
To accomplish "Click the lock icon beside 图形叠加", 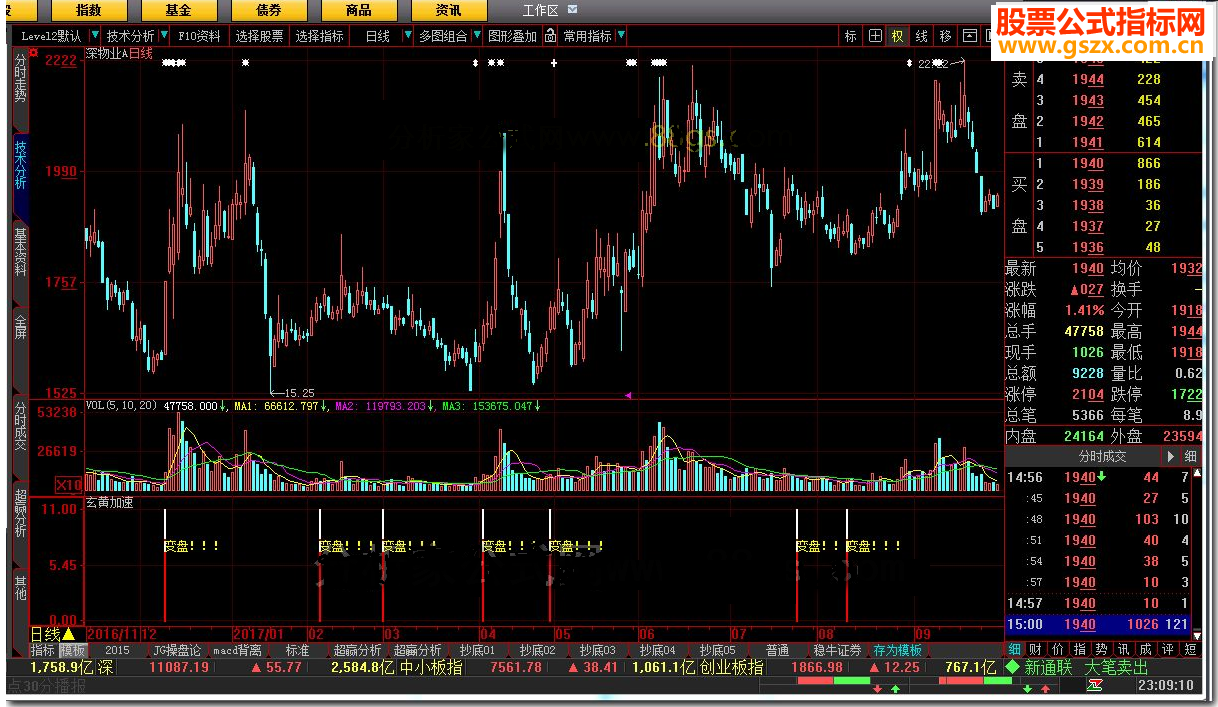I will pyautogui.click(x=552, y=36).
